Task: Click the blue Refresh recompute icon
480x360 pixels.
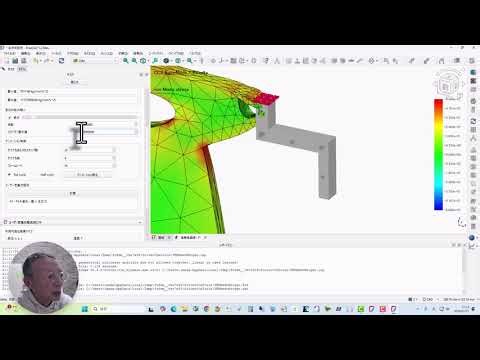Action: (61, 61)
